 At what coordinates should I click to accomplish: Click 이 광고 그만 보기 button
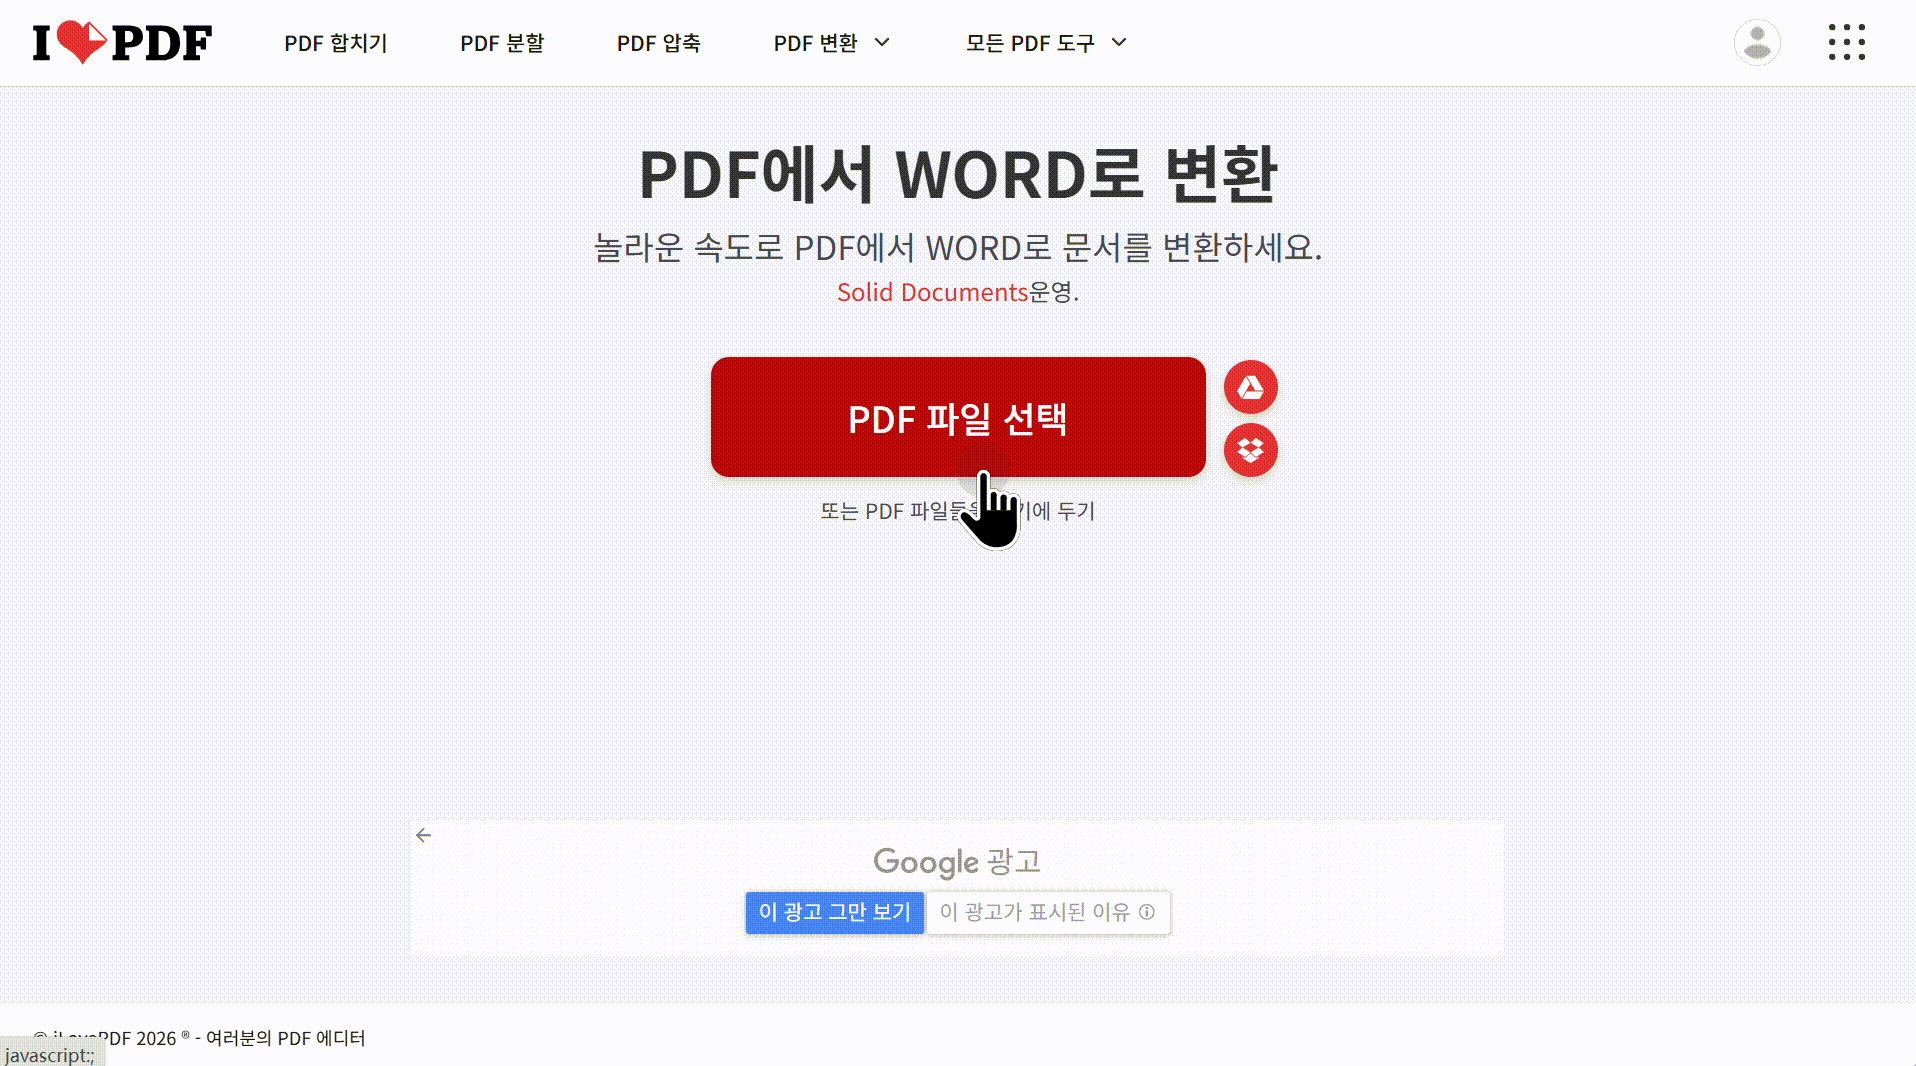[834, 912]
